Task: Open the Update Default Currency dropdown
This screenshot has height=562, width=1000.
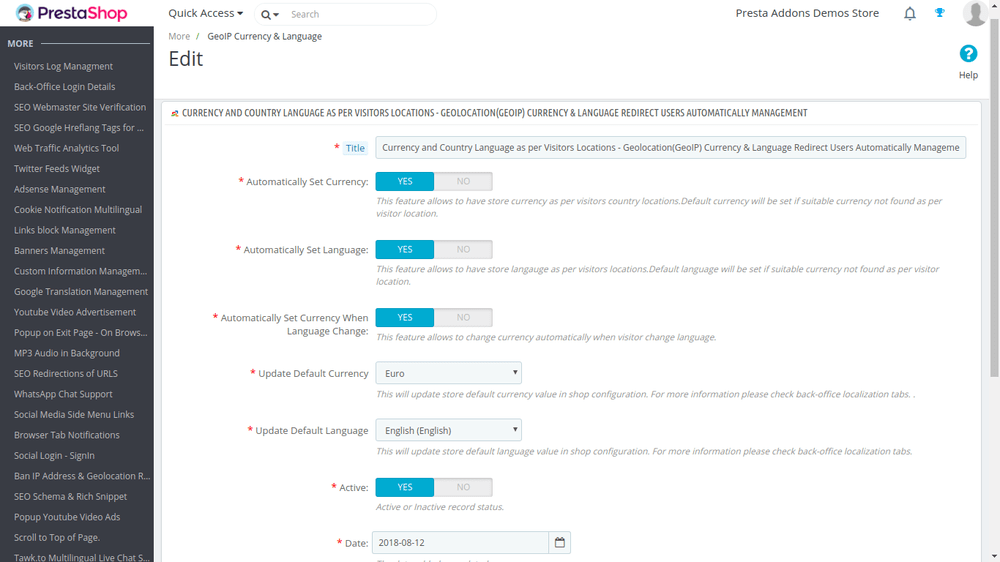Action: (x=448, y=373)
